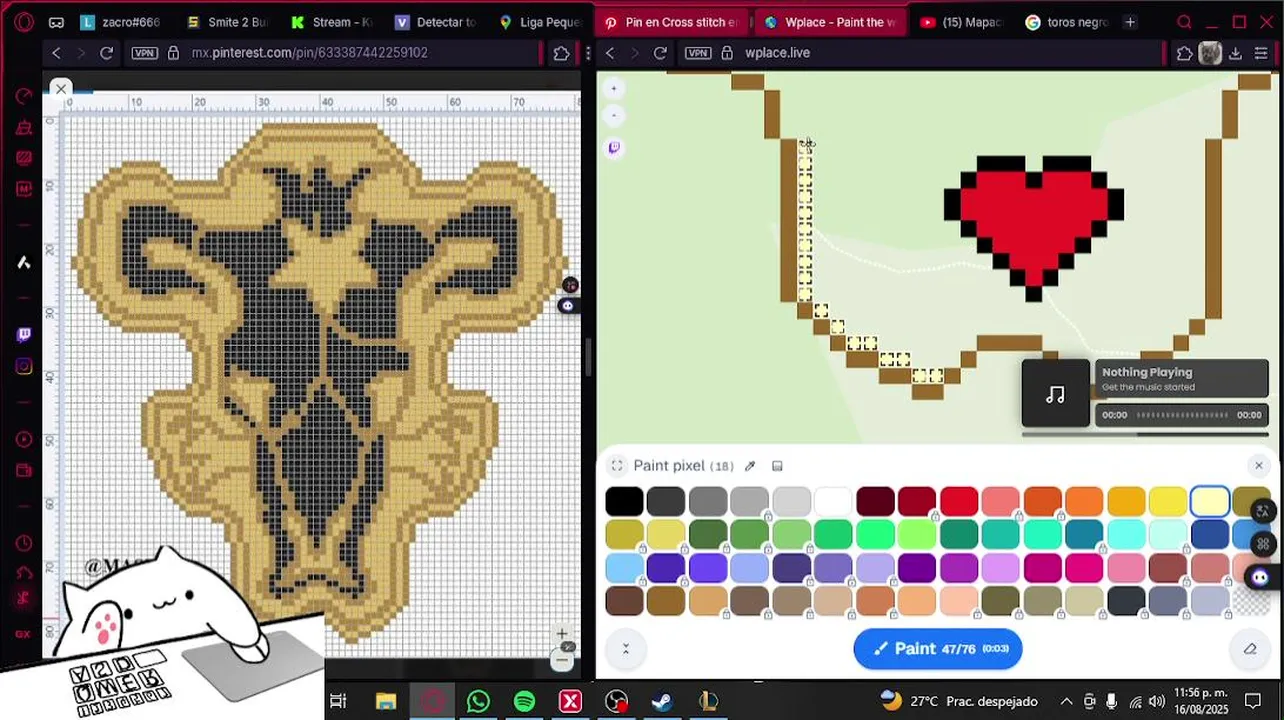Select the eraser tool in Wplace
The image size is (1284, 720).
[x=1250, y=649]
